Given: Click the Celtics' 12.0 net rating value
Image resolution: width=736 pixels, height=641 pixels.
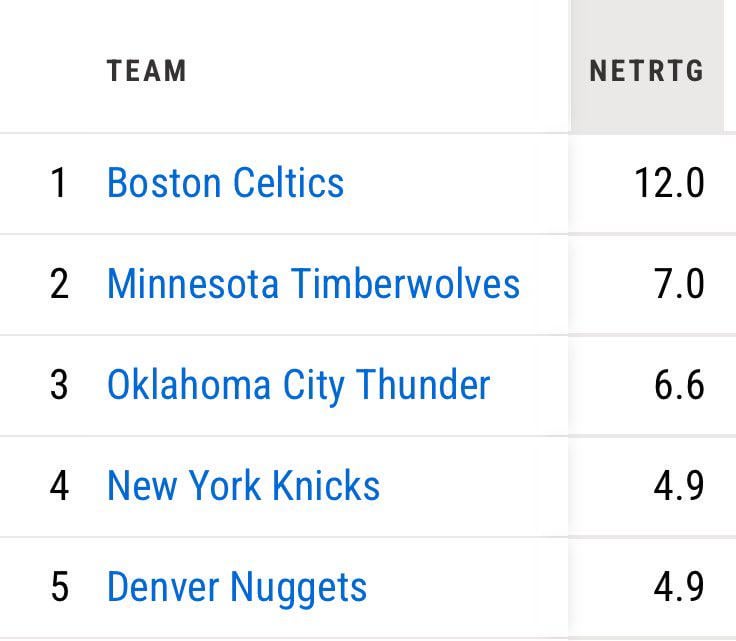Looking at the screenshot, I should (x=669, y=183).
